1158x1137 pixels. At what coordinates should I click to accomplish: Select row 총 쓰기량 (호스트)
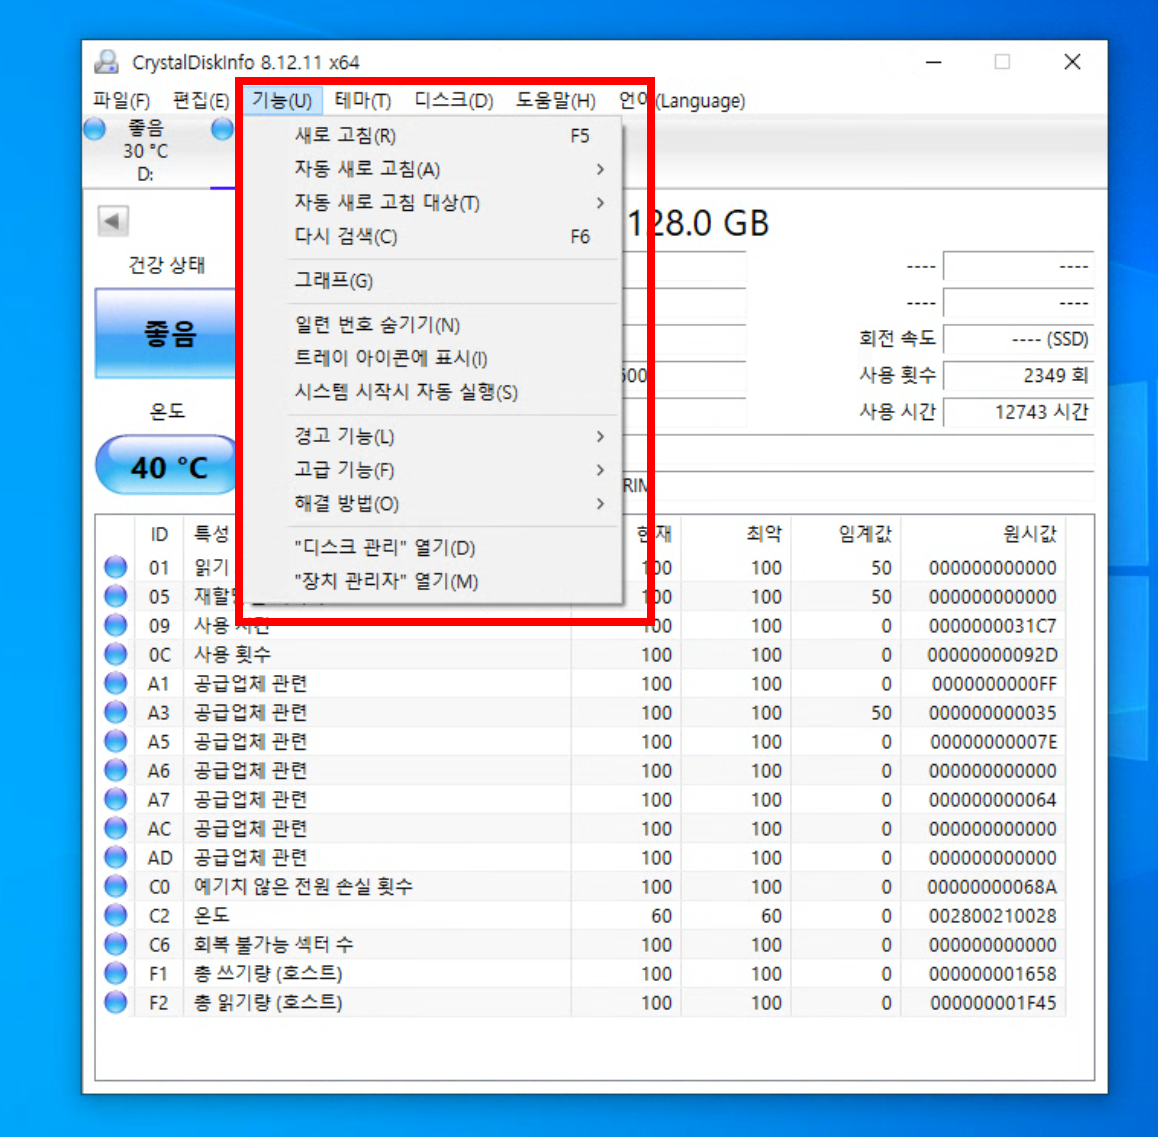(x=580, y=973)
